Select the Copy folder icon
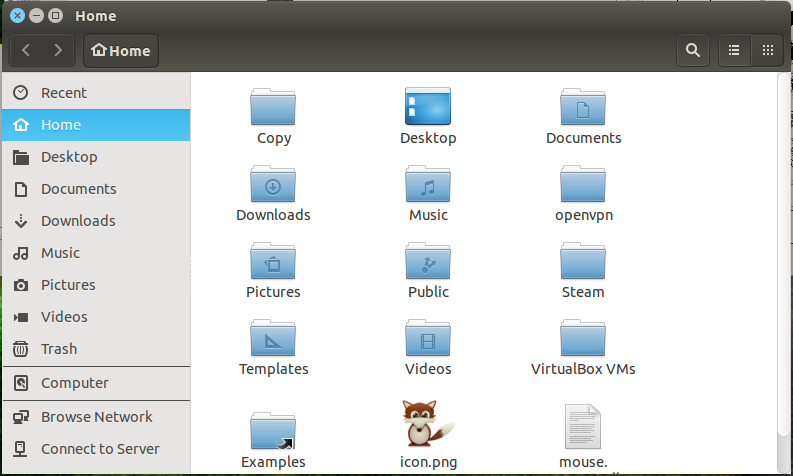Screen dimensions: 793x476 point(273,107)
